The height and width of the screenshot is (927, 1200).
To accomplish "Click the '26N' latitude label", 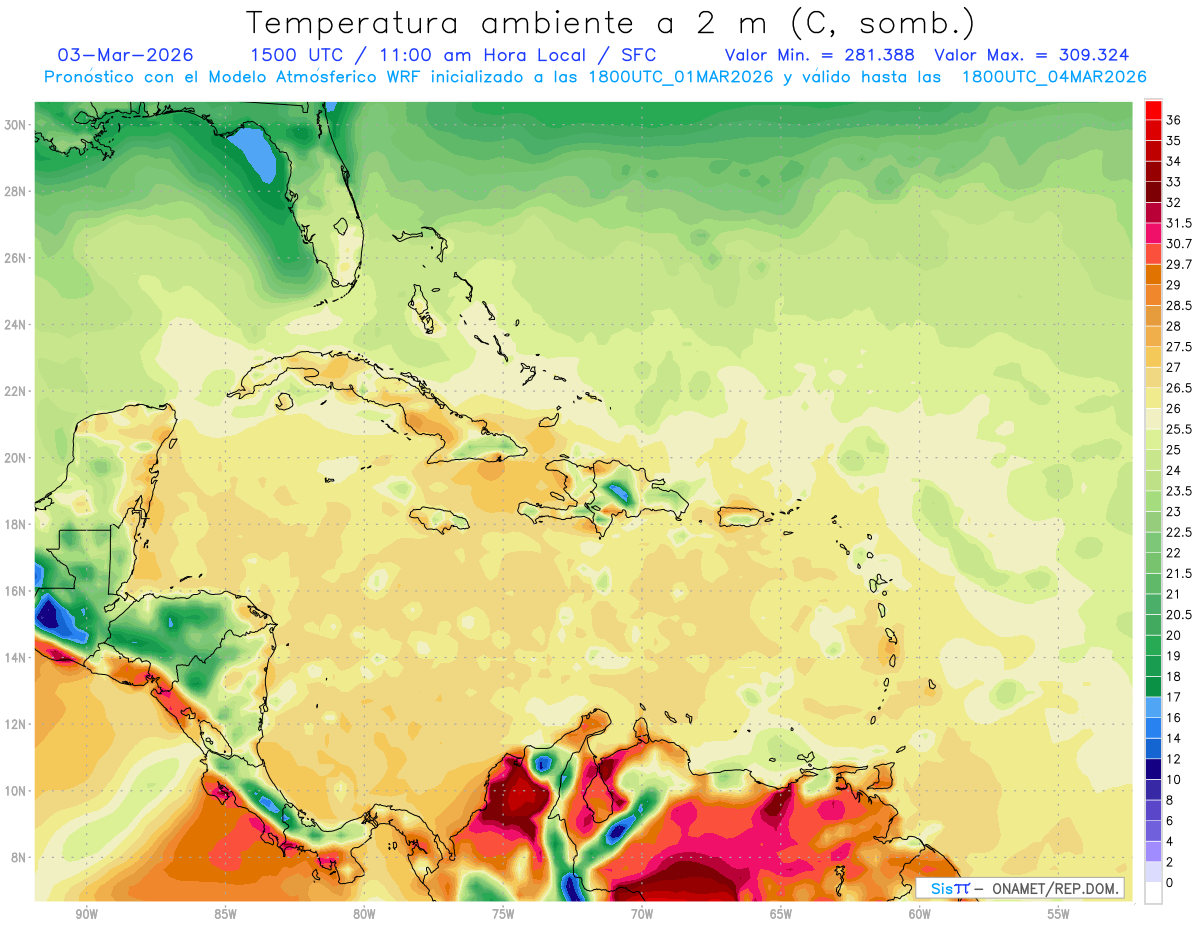I will tap(16, 258).
